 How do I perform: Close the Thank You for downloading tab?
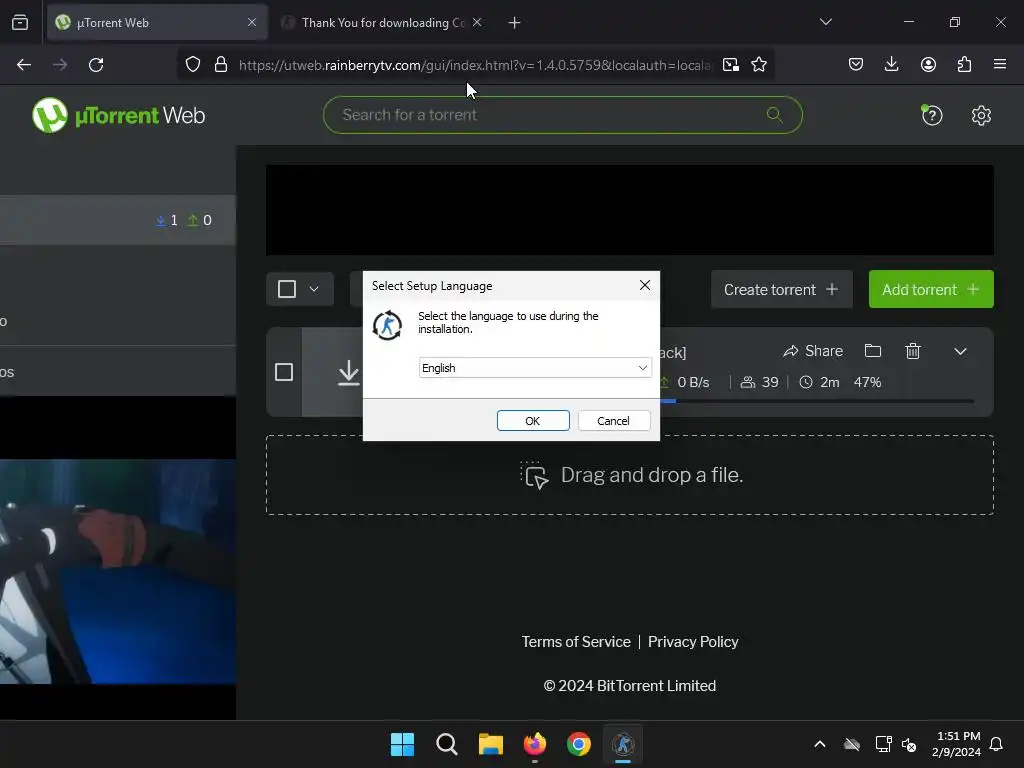477,22
